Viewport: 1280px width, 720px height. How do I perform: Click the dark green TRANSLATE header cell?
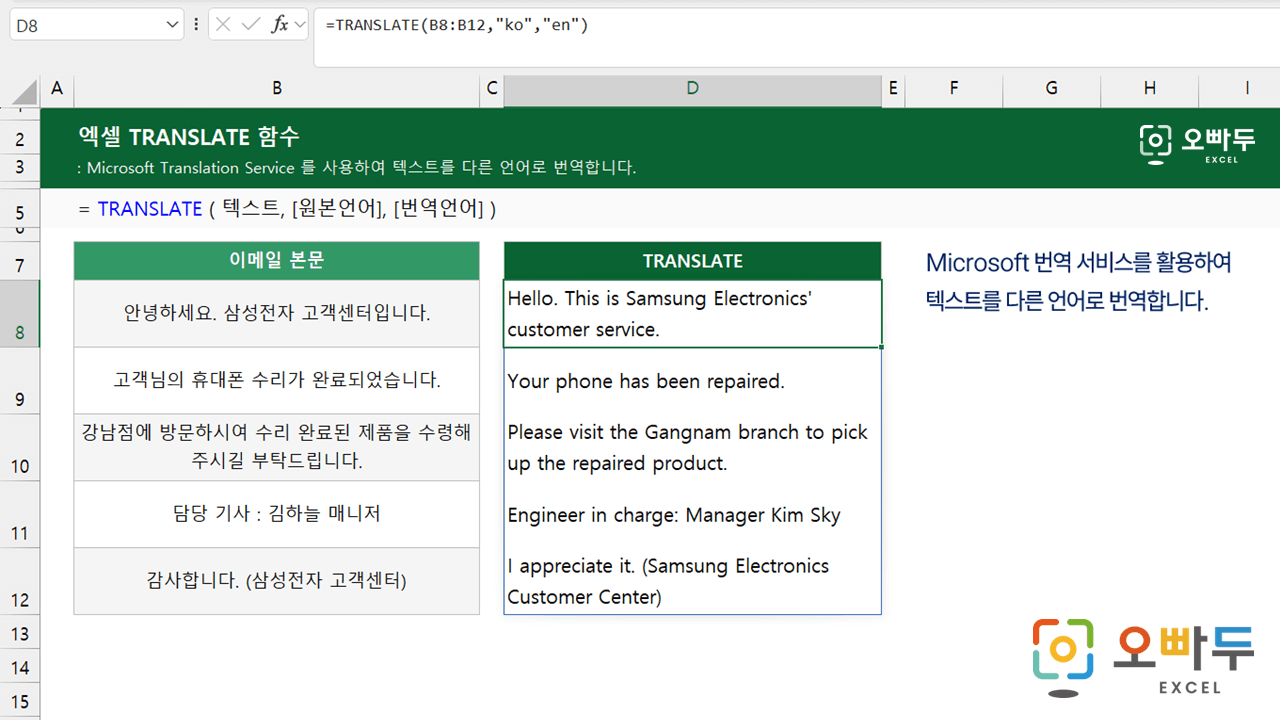click(693, 260)
